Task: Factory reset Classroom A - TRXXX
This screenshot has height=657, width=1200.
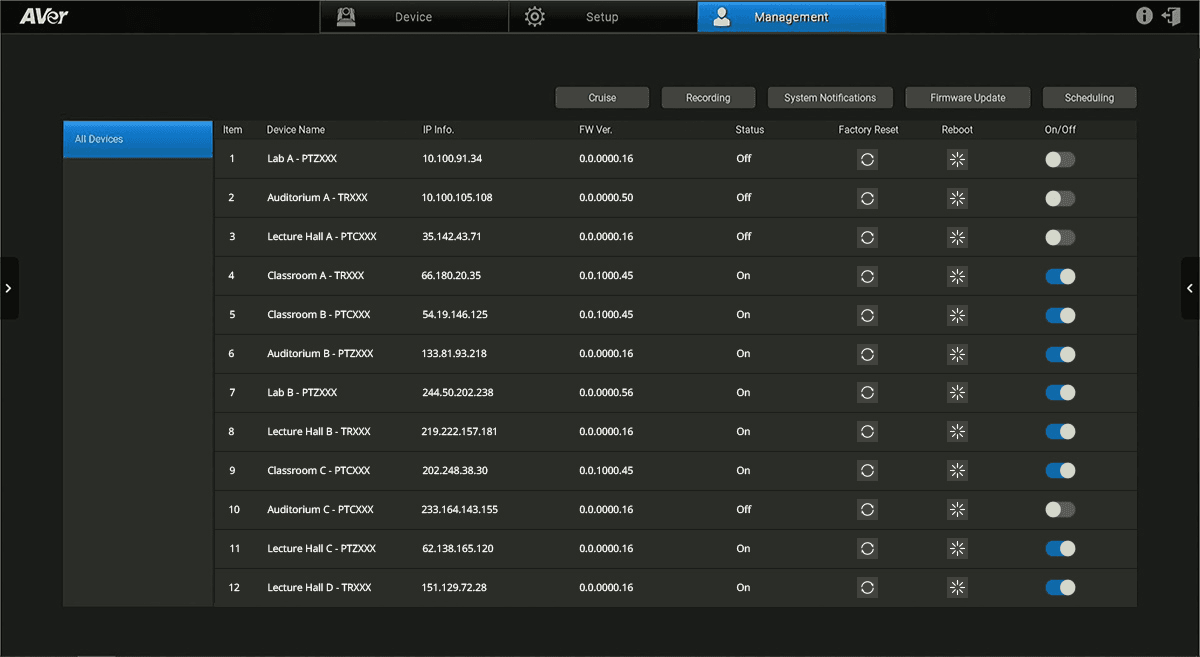Action: click(x=868, y=276)
